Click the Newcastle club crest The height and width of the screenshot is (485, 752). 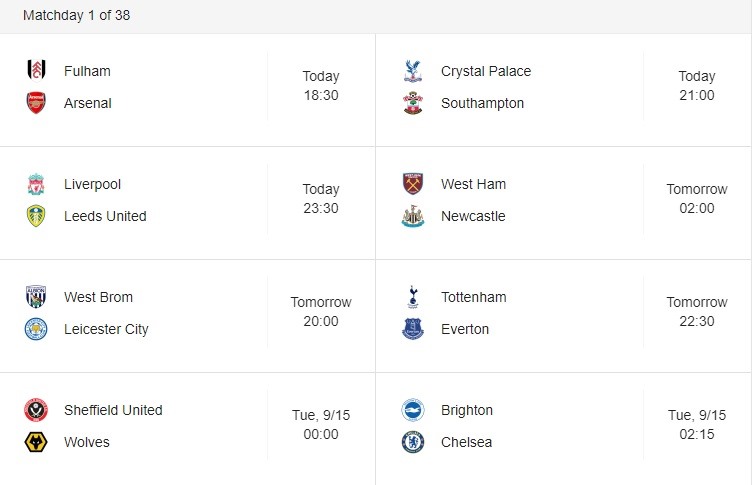[413, 216]
